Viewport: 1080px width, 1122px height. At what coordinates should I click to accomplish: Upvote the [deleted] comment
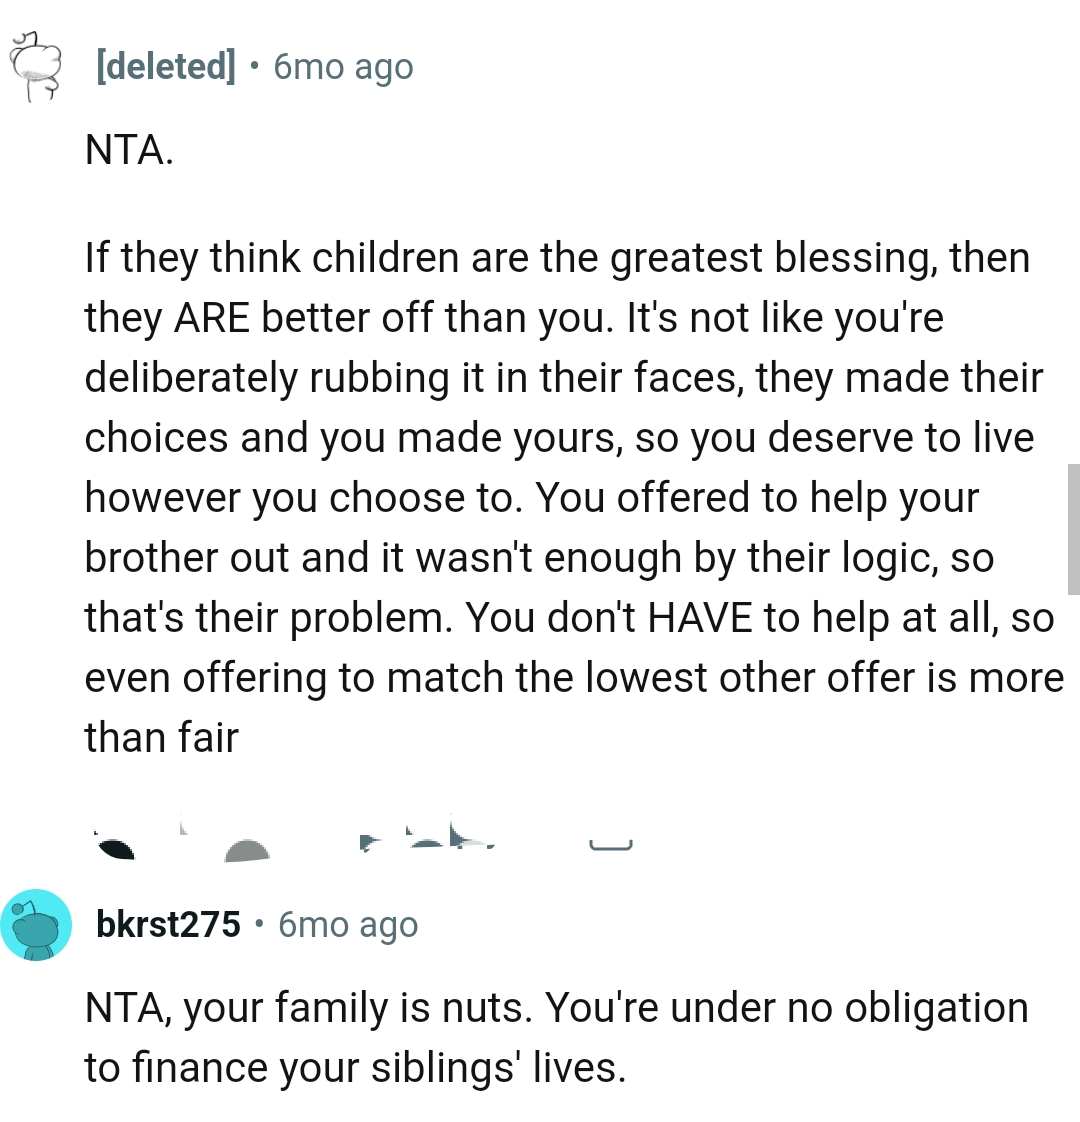click(x=112, y=843)
